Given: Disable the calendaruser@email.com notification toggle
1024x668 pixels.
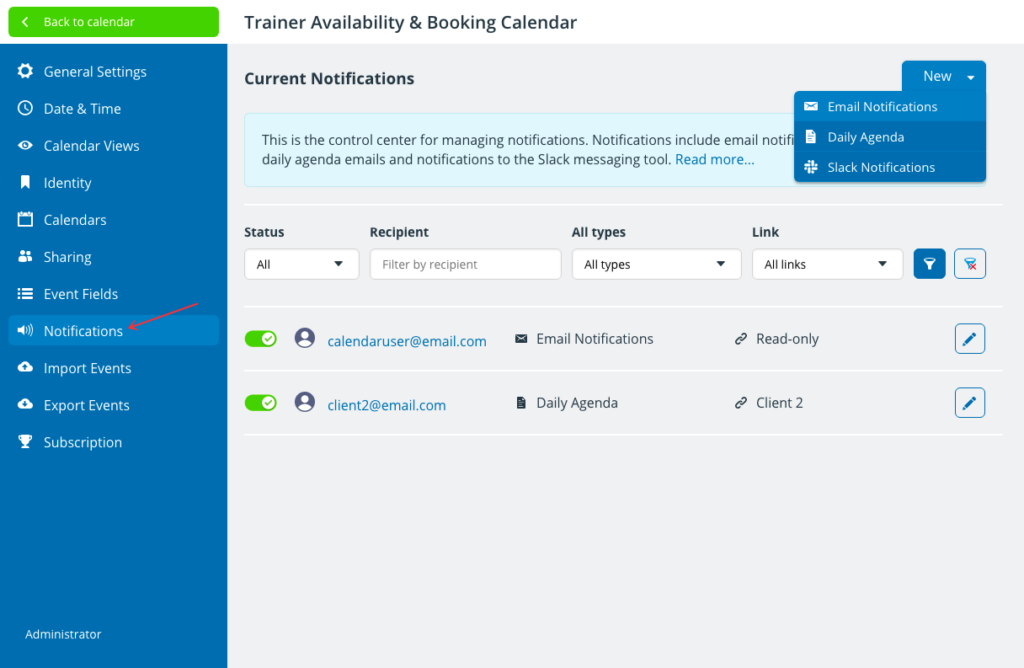Looking at the screenshot, I should click(x=261, y=339).
